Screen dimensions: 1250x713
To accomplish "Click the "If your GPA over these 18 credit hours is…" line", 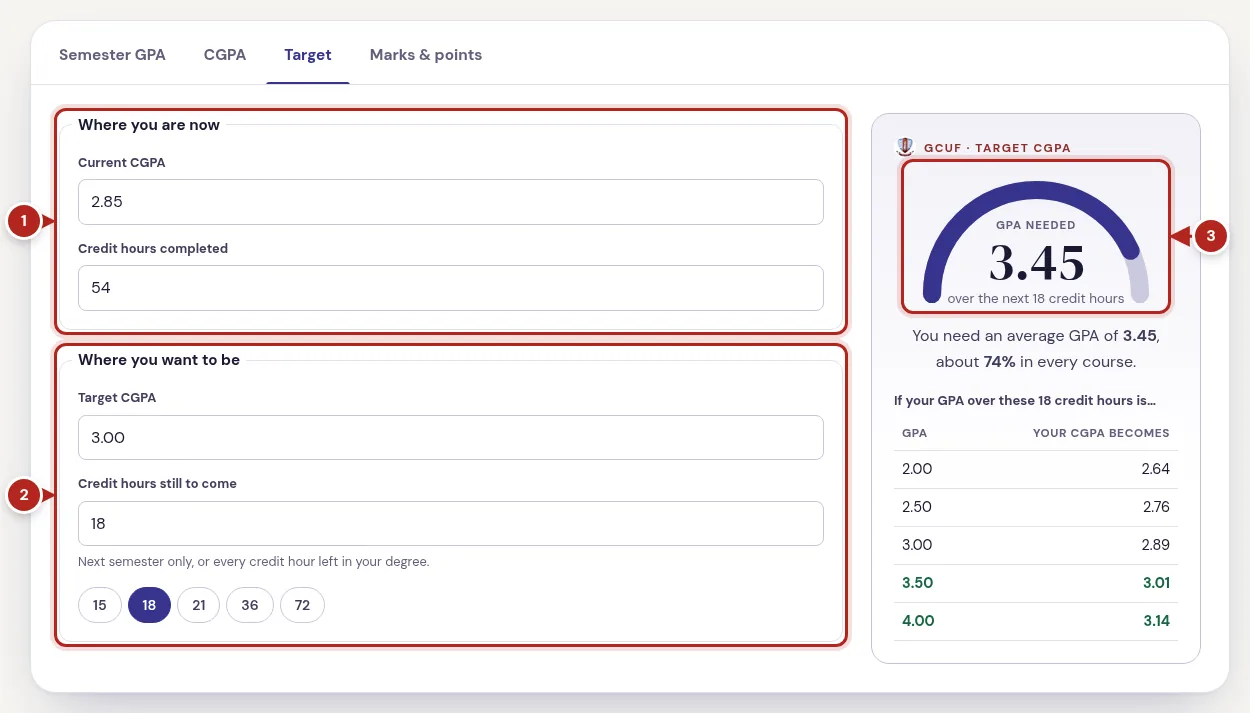I will tap(1025, 401).
